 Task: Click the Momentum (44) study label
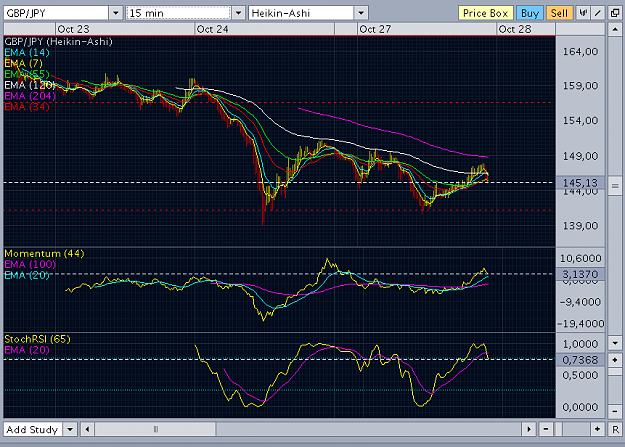pyautogui.click(x=44, y=253)
